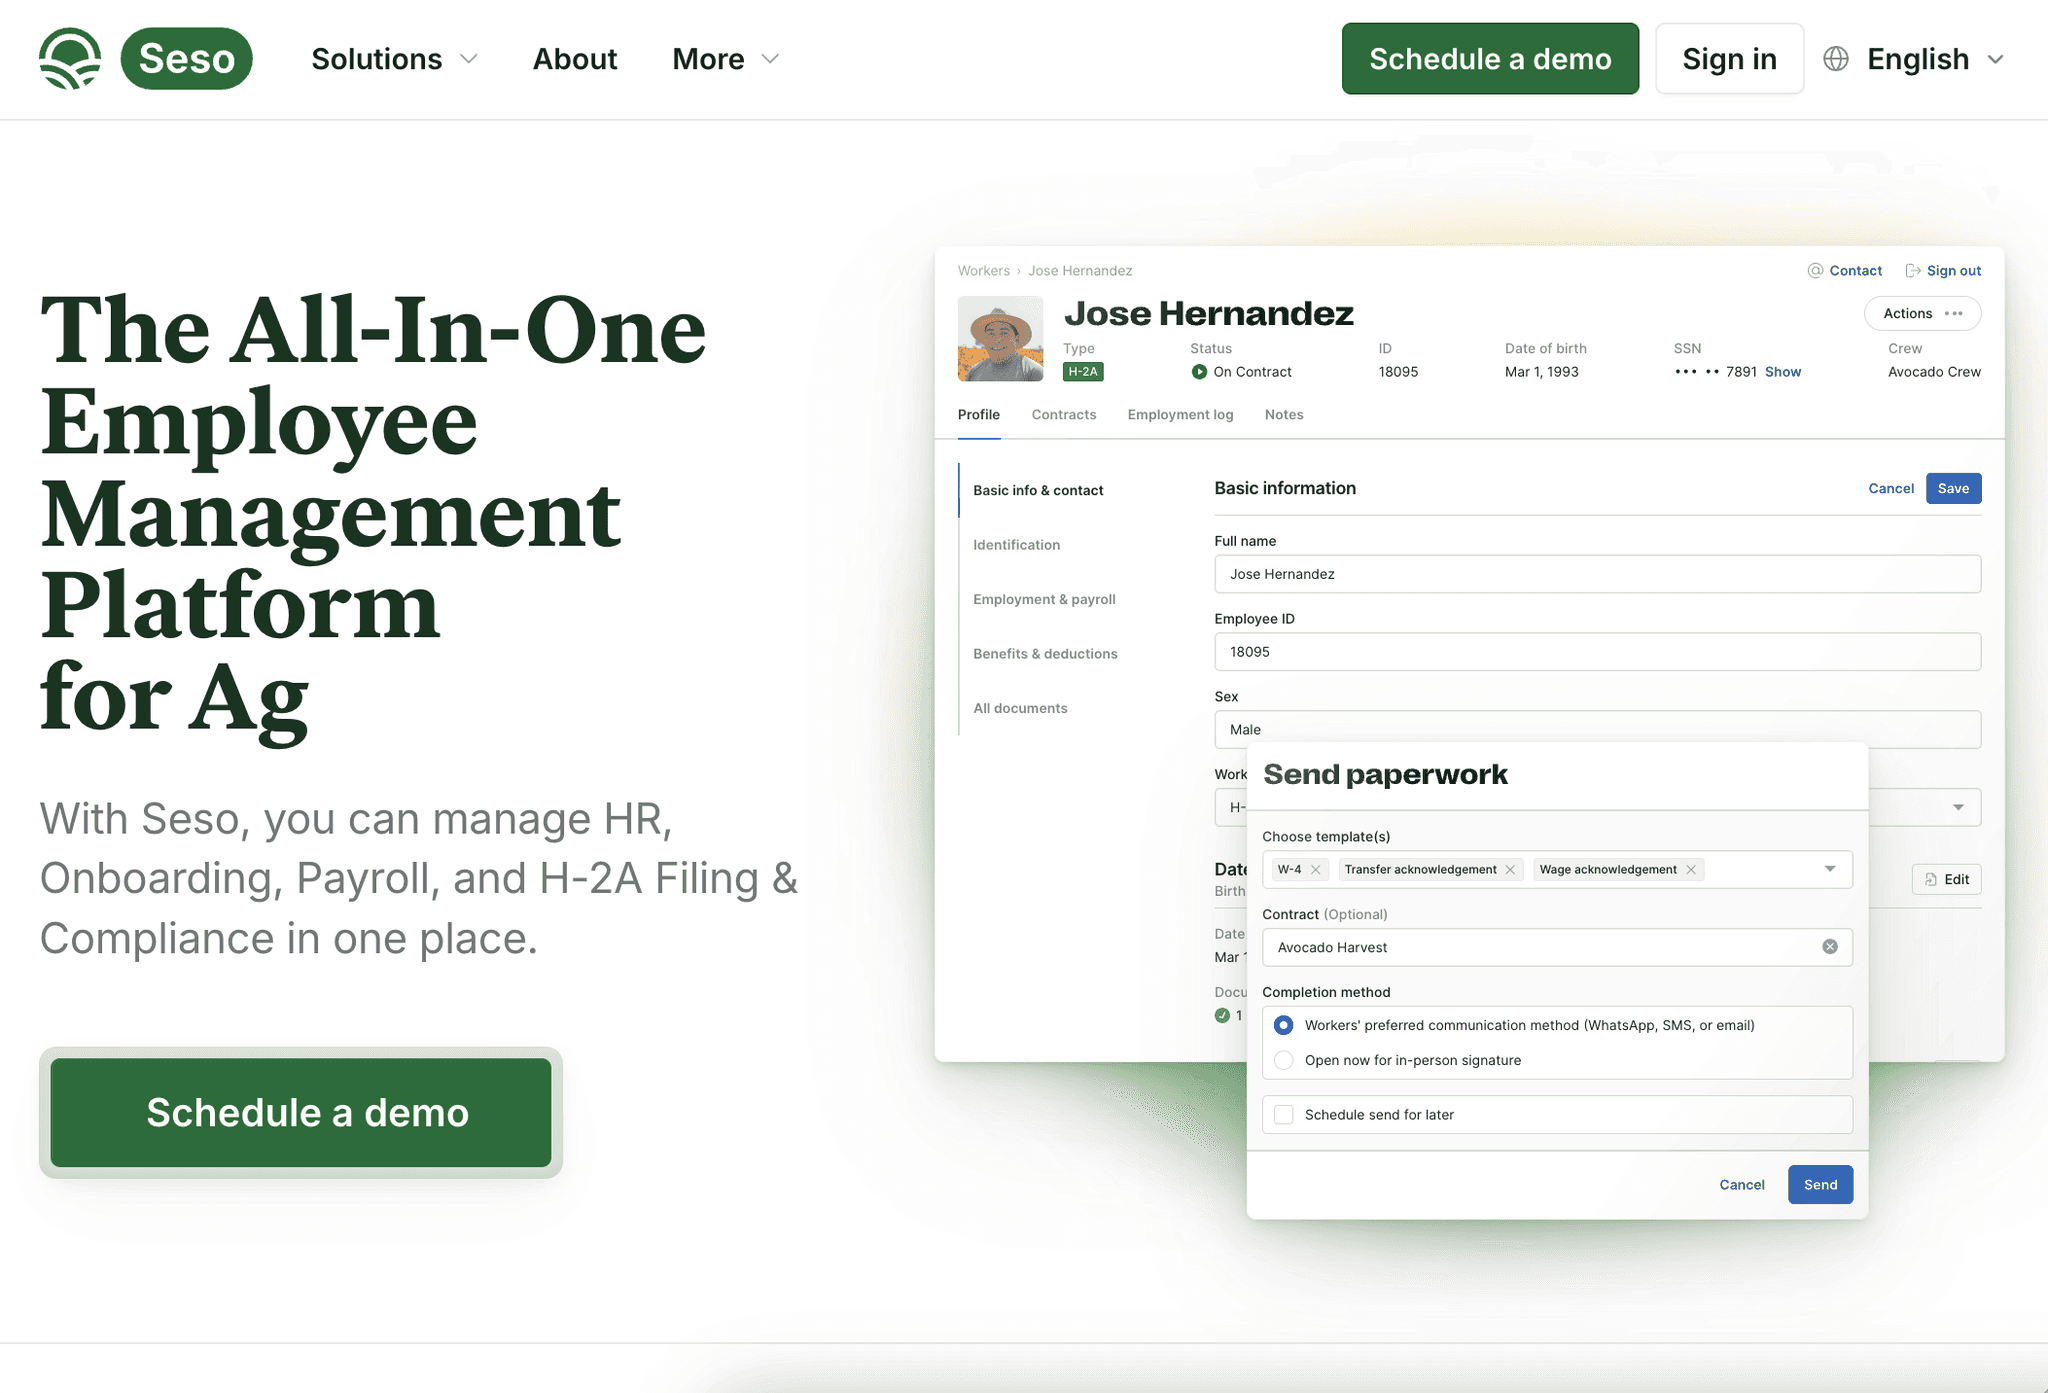Select the open now for in-person signature option
Viewport: 2048px width, 1393px height.
[1284, 1060]
